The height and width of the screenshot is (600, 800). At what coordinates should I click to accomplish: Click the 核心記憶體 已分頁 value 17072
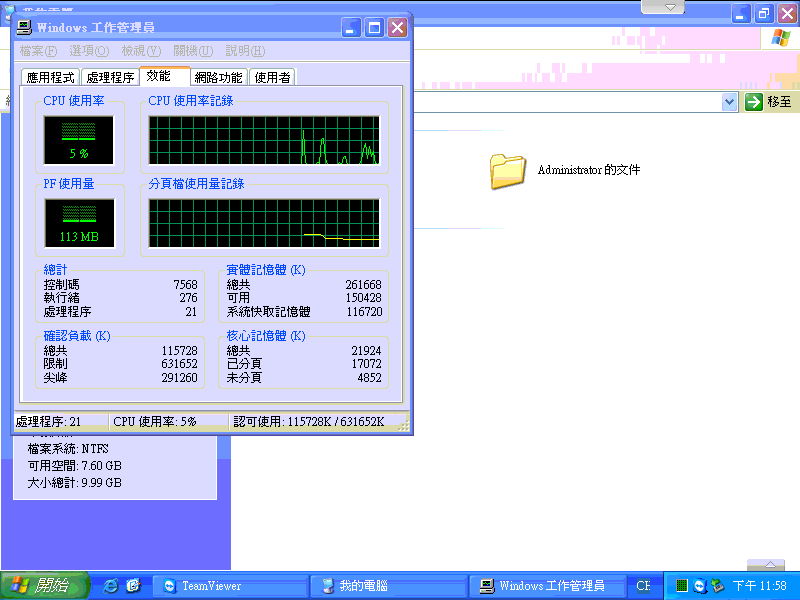click(x=366, y=364)
